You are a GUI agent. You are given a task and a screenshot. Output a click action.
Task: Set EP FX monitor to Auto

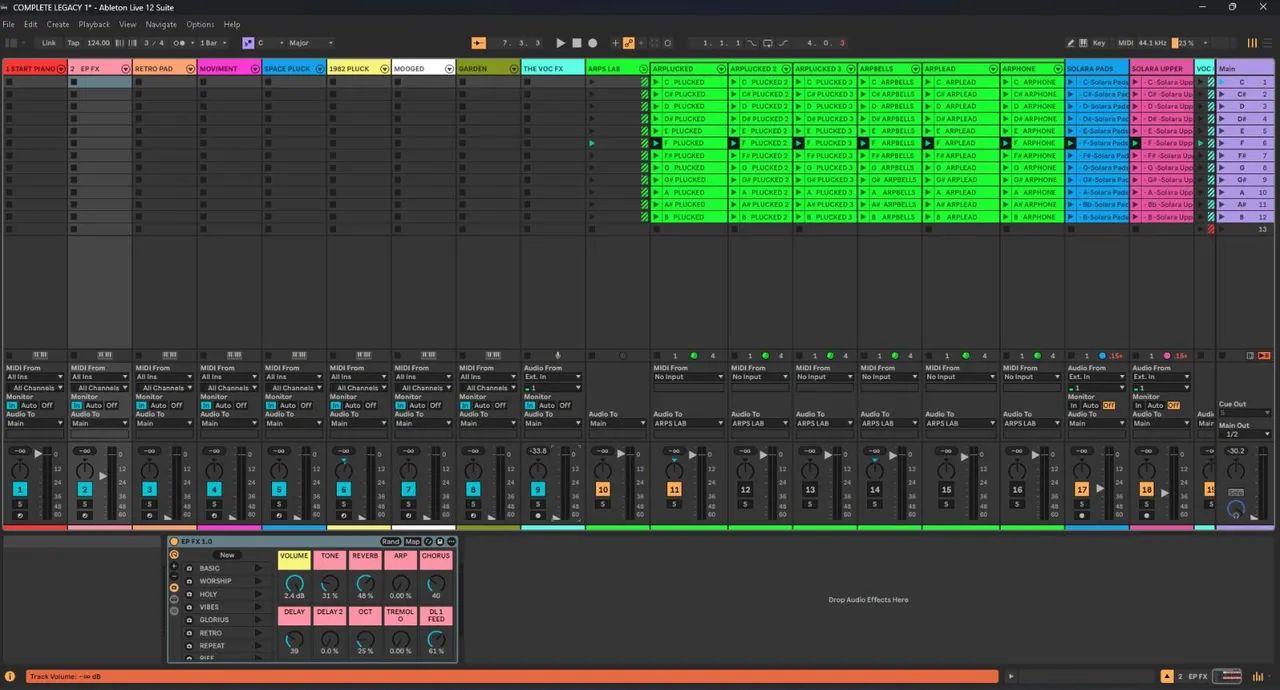tap(94, 405)
